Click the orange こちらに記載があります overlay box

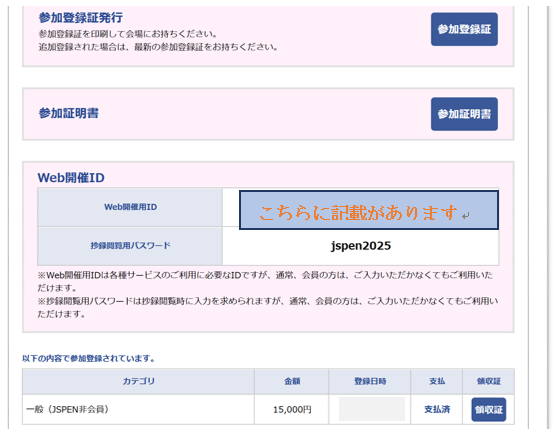369,210
